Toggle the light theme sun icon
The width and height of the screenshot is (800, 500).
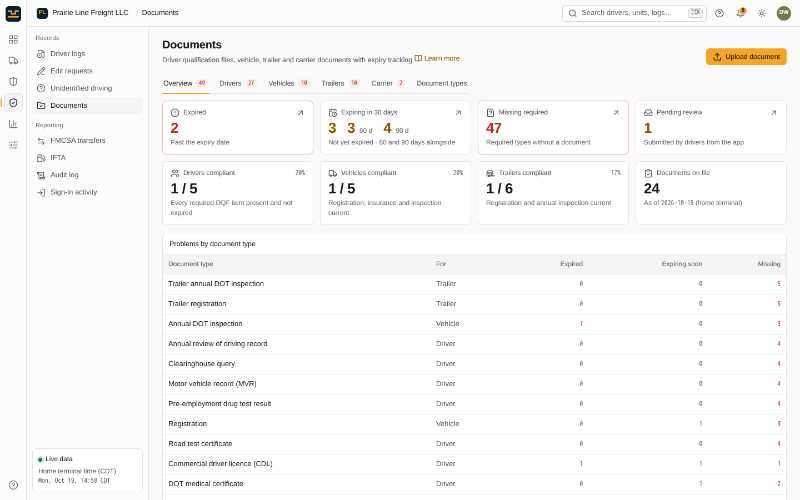click(x=762, y=13)
